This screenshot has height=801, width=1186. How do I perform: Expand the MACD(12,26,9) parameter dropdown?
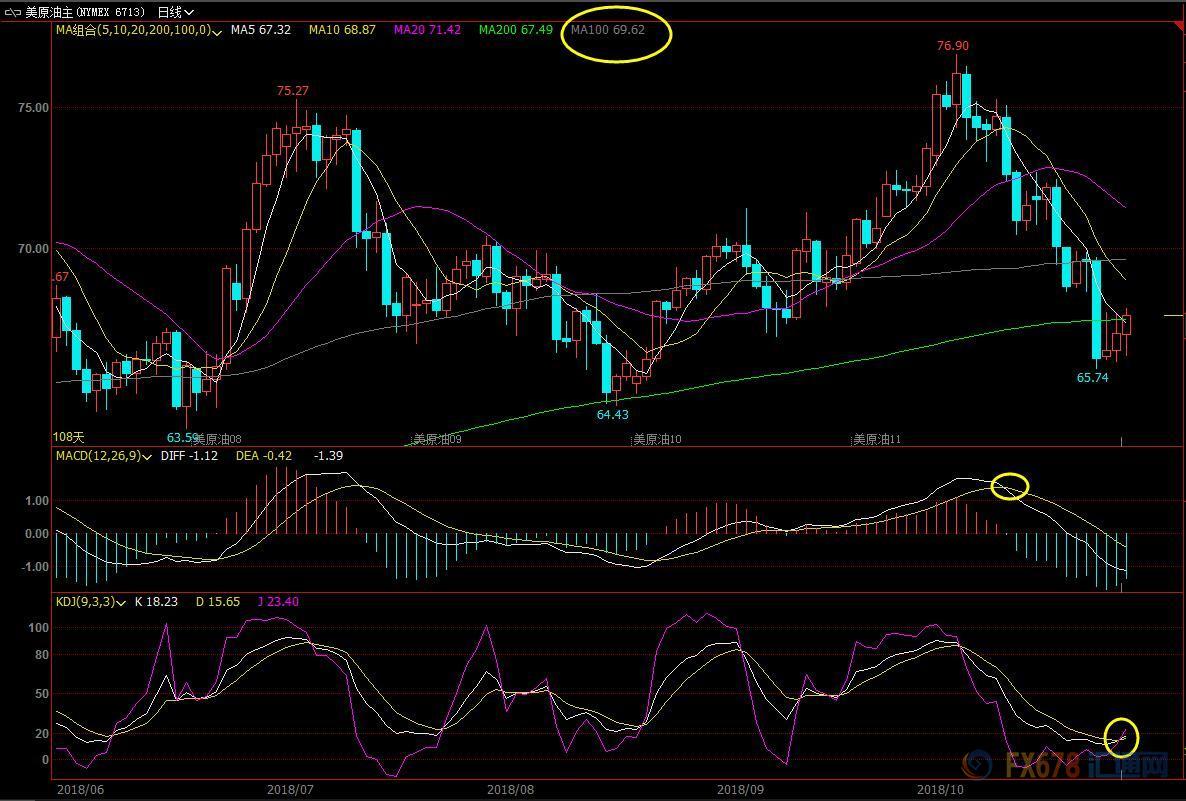point(147,456)
